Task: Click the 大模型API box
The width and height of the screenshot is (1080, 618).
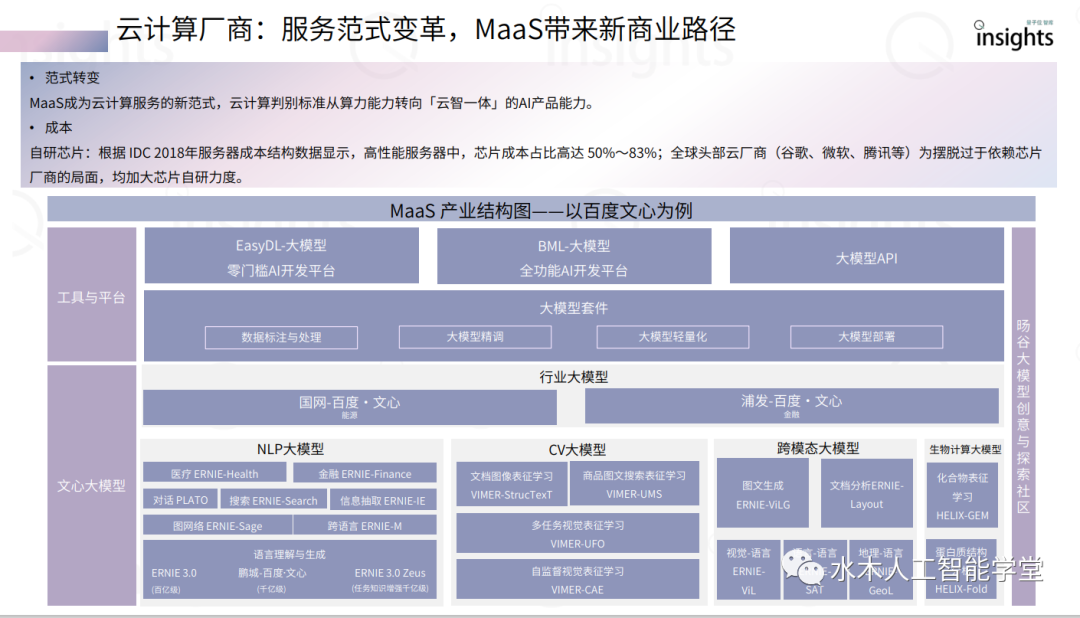Action: click(x=865, y=257)
